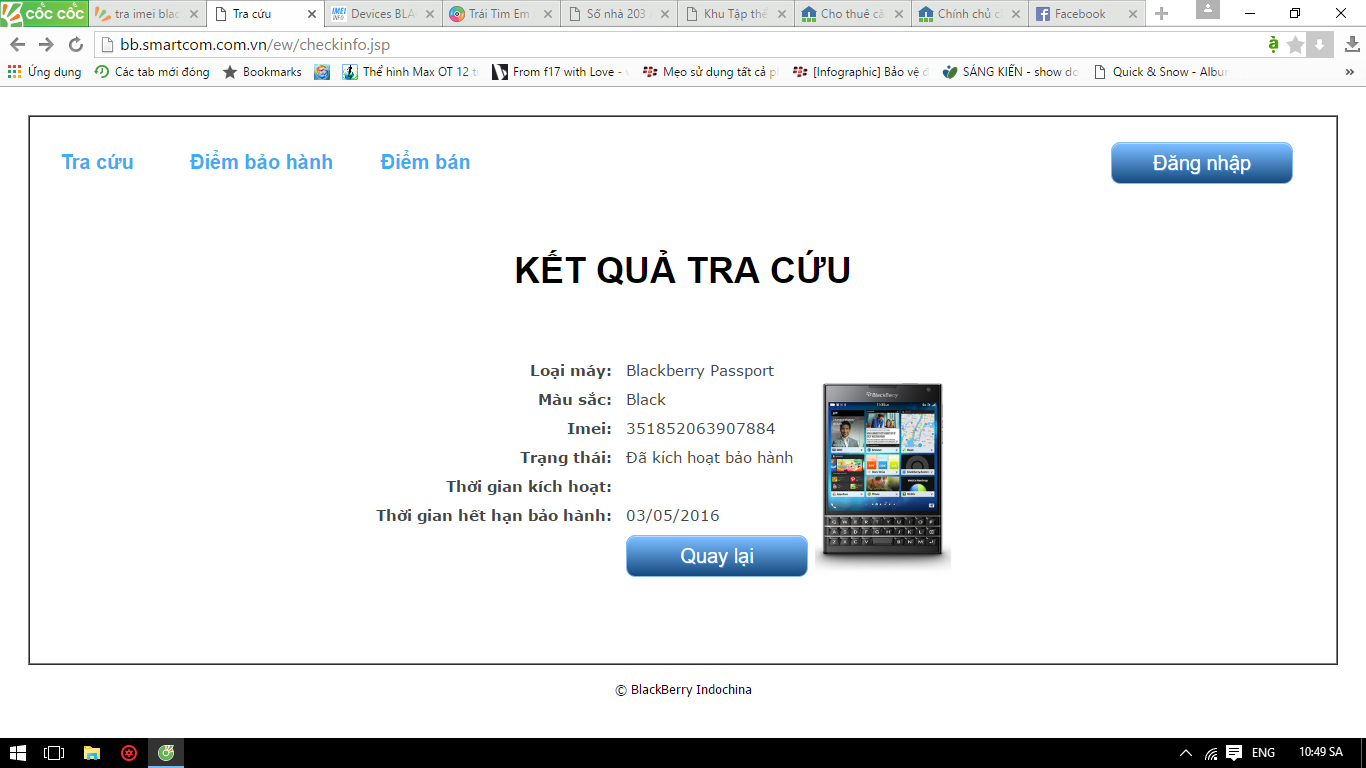Open the taskbar clock showing 10:49 SA
This screenshot has width=1366, height=768.
point(1320,753)
